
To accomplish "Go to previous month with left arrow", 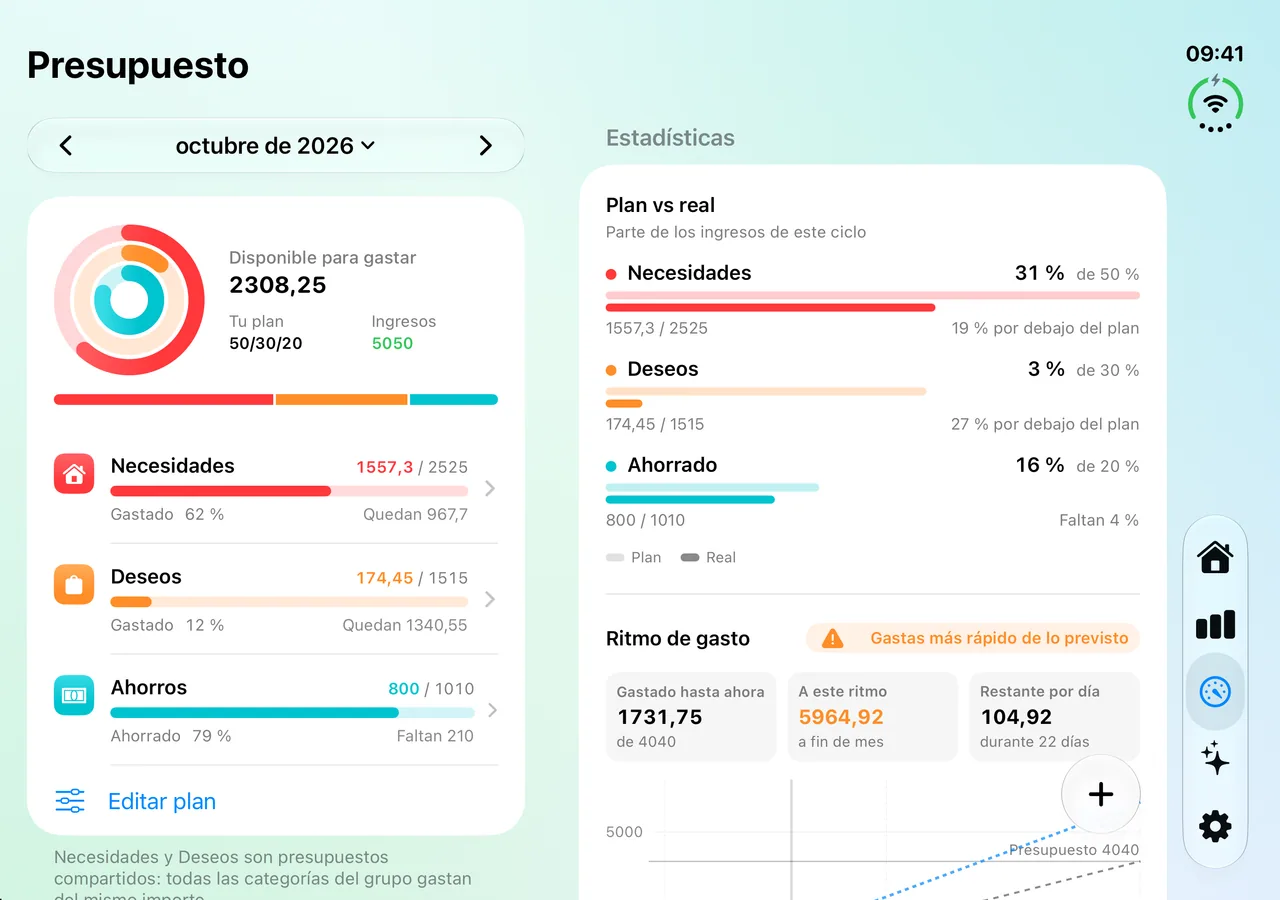I will (66, 146).
